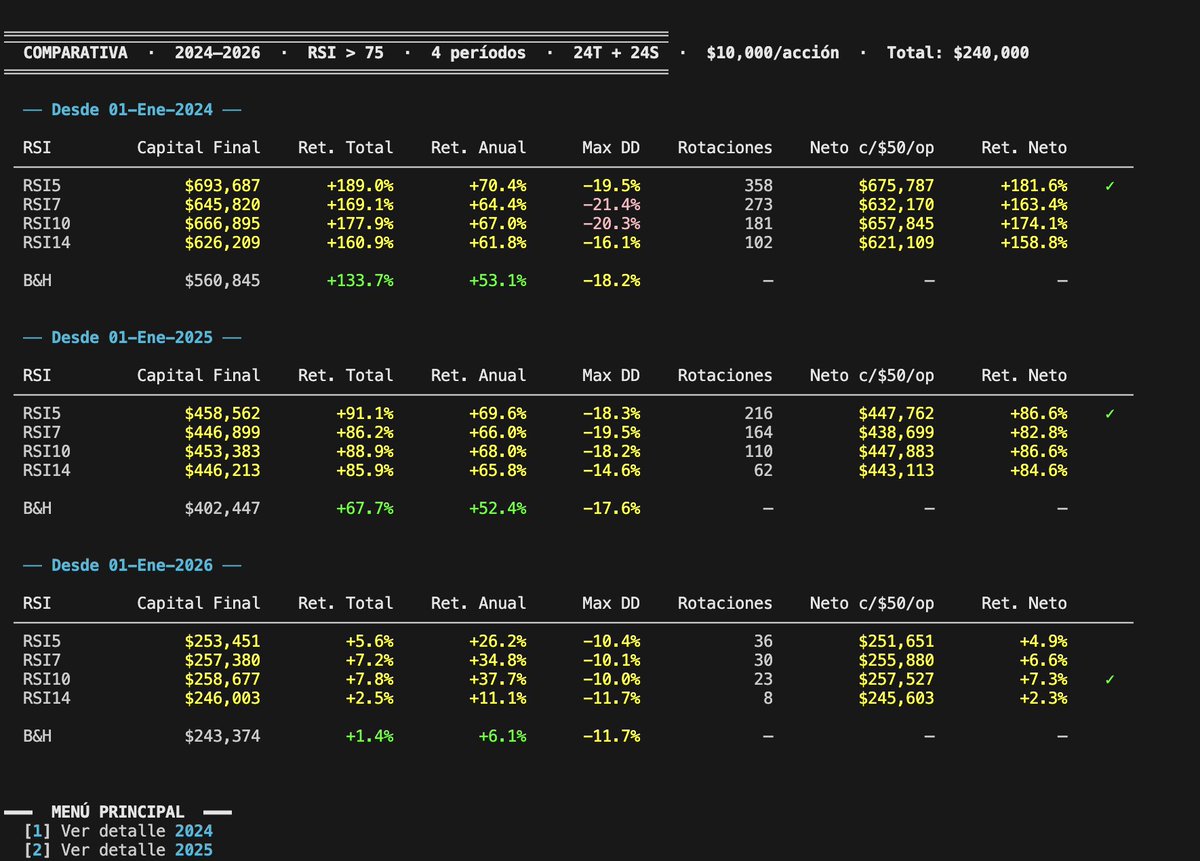Click Neto $447,762 value
Viewport: 1200px width, 861px height.
pyautogui.click(x=896, y=413)
